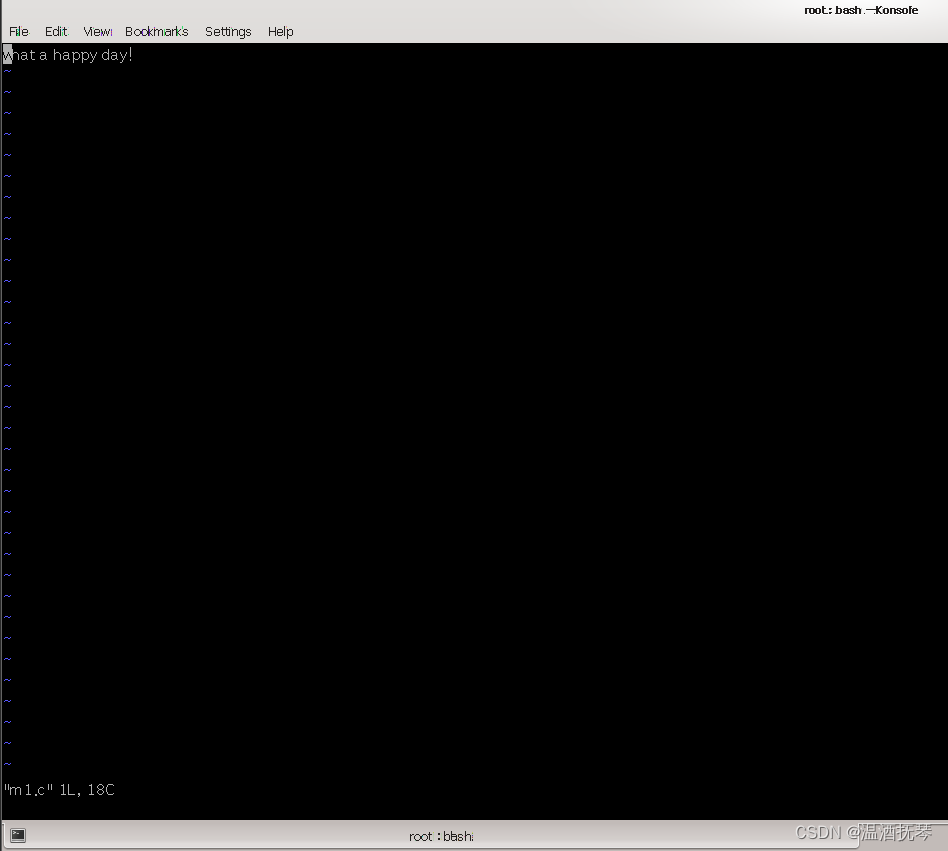Click inside the black terminal text area
Viewport: 948px width, 851px height.
450,400
